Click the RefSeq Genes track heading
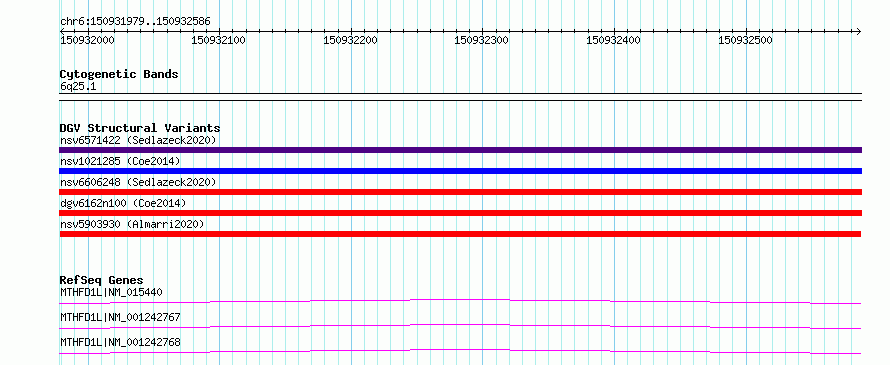890x365 pixels. coord(101,280)
